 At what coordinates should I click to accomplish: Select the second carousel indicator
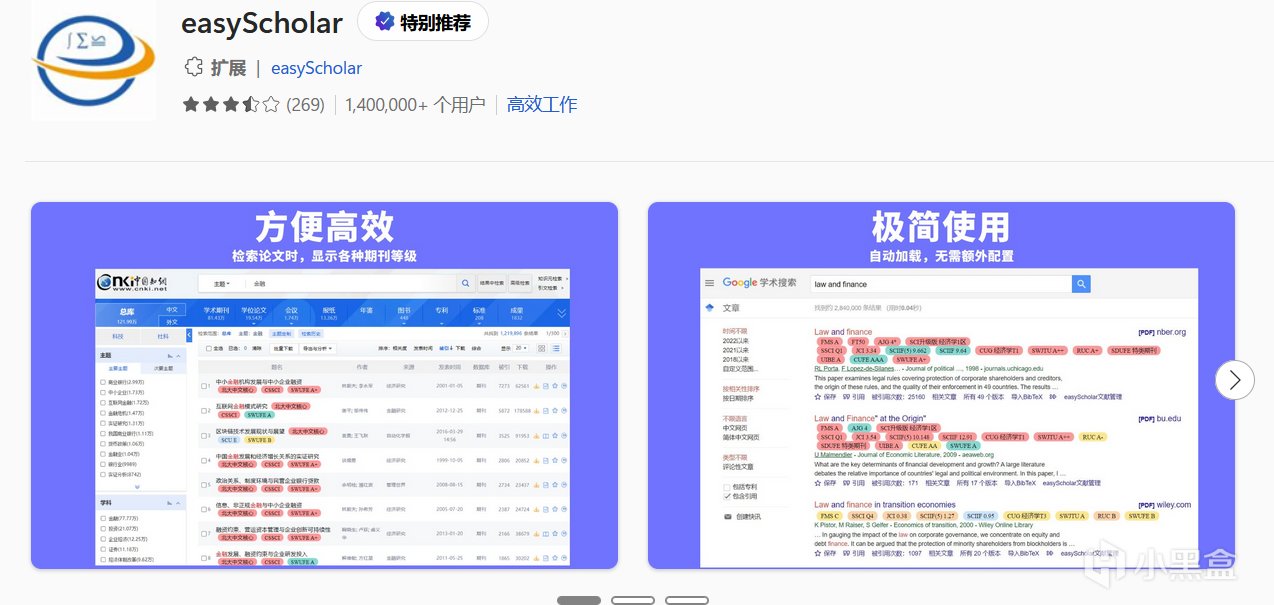point(633,600)
